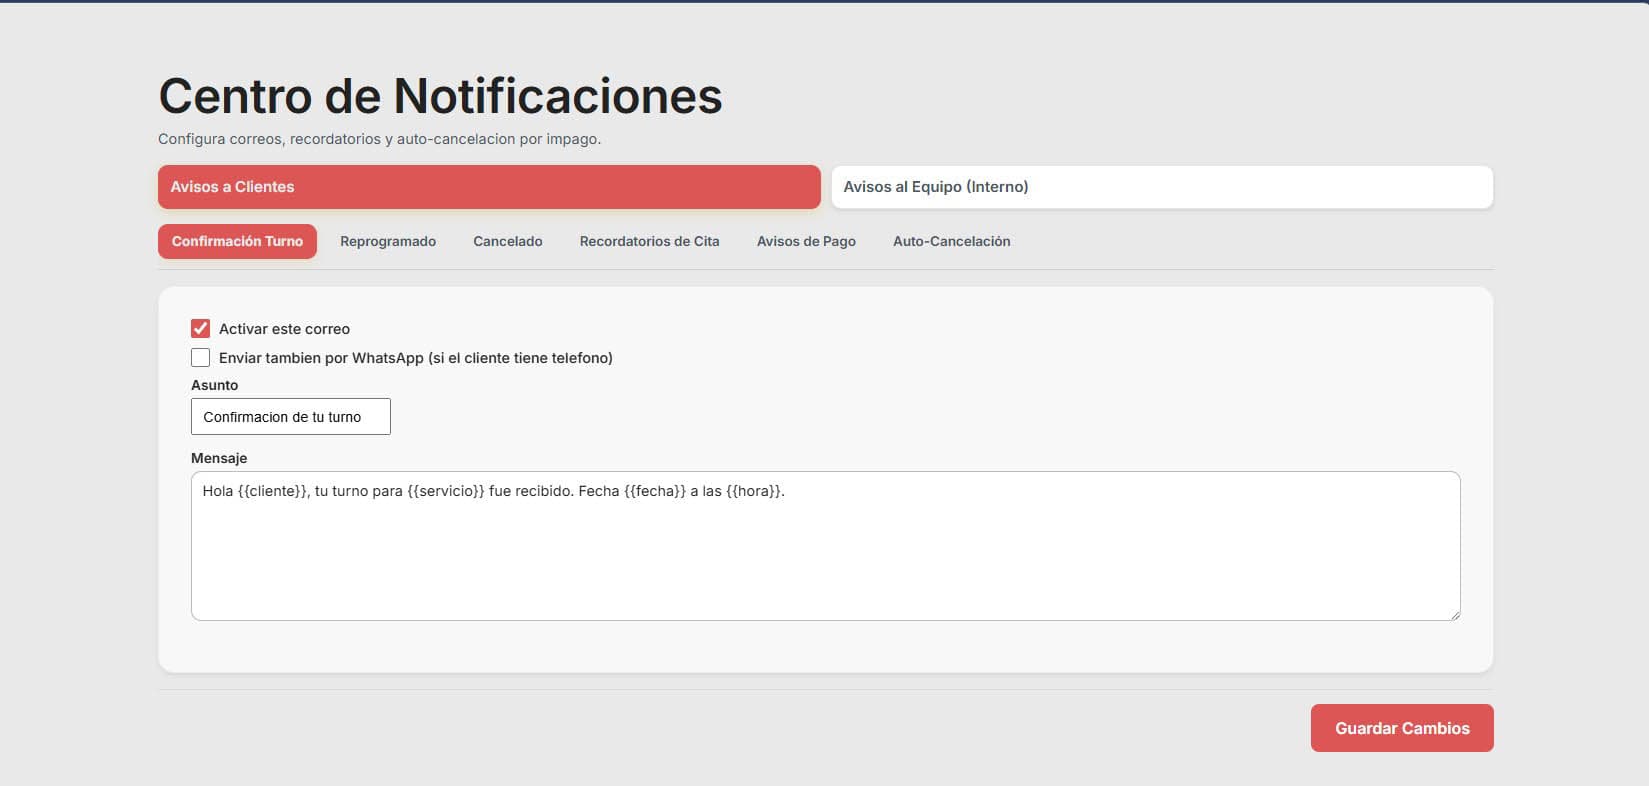Grab the Mensaje textarea resize handle
Viewport: 1649px width, 786px height.
point(1454,614)
